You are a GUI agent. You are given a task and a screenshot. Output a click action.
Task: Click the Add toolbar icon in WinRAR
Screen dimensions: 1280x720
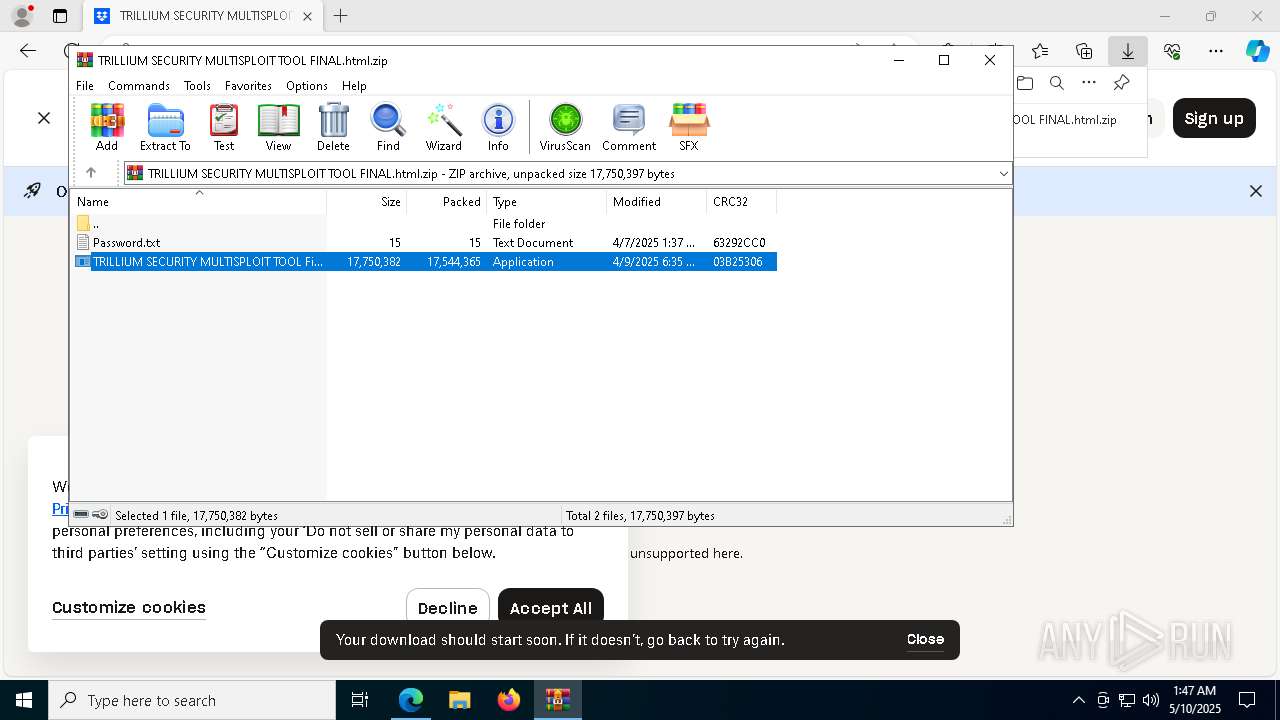click(107, 127)
